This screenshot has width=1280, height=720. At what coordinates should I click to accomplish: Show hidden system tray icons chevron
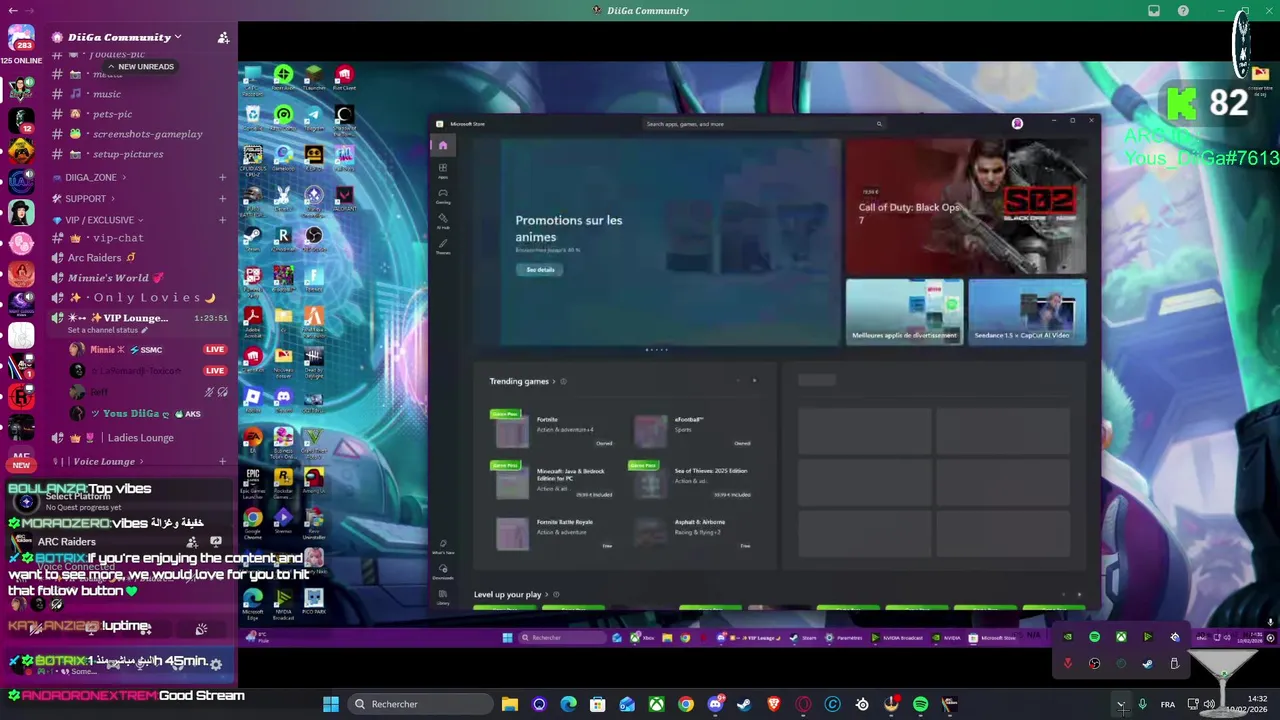1120,704
